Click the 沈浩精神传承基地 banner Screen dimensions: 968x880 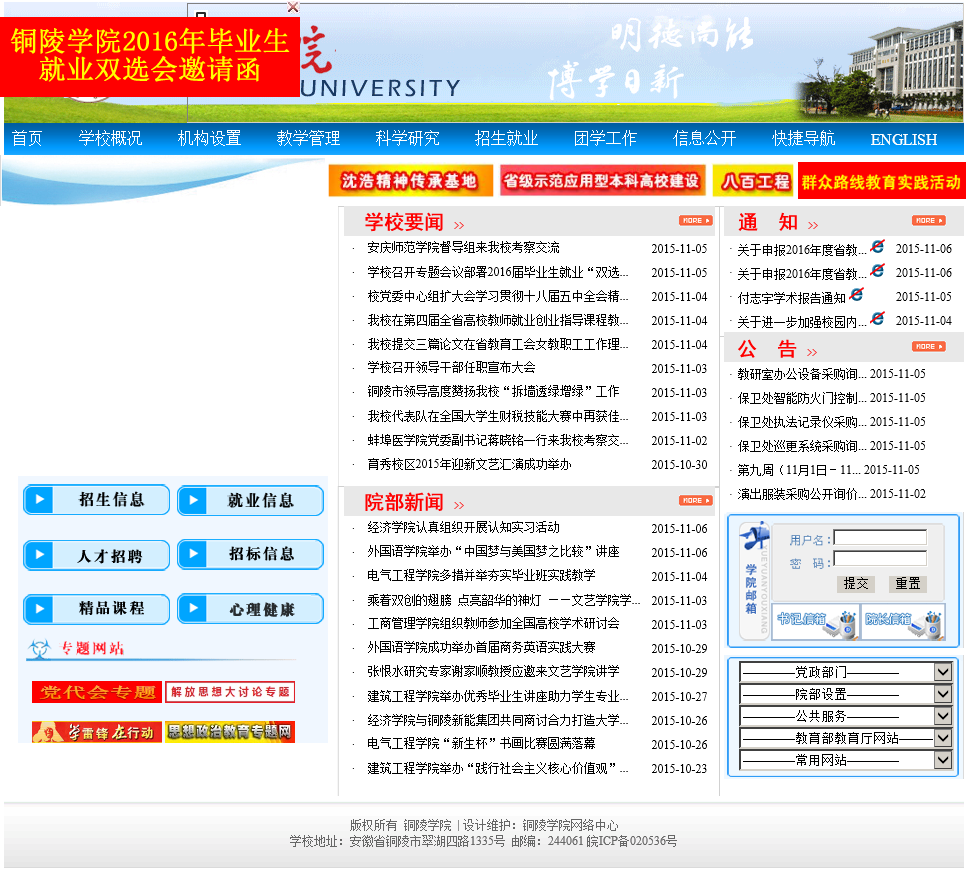click(x=411, y=180)
